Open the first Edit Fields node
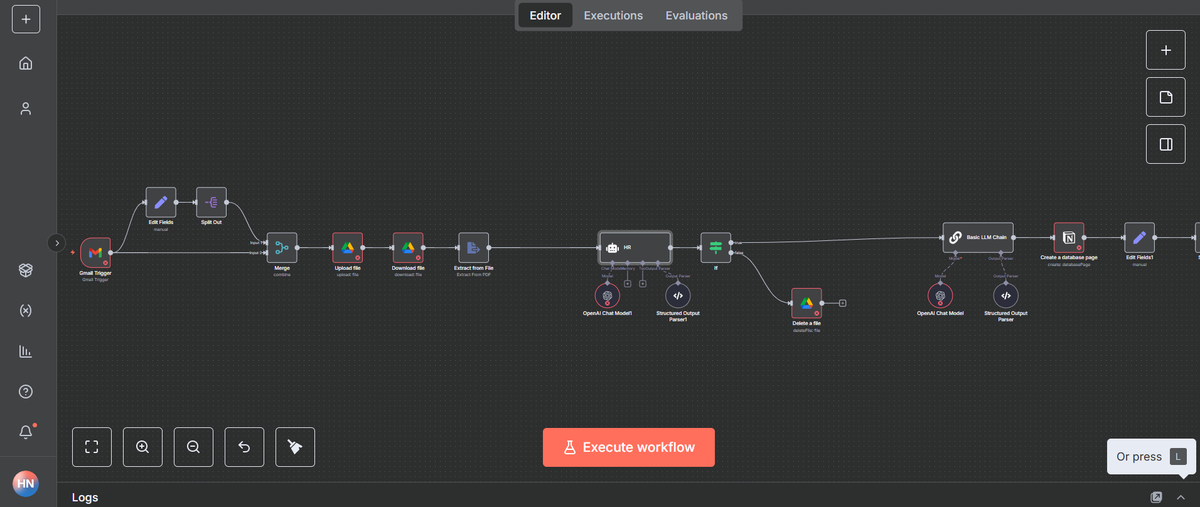The image size is (1200, 507). tap(160, 202)
